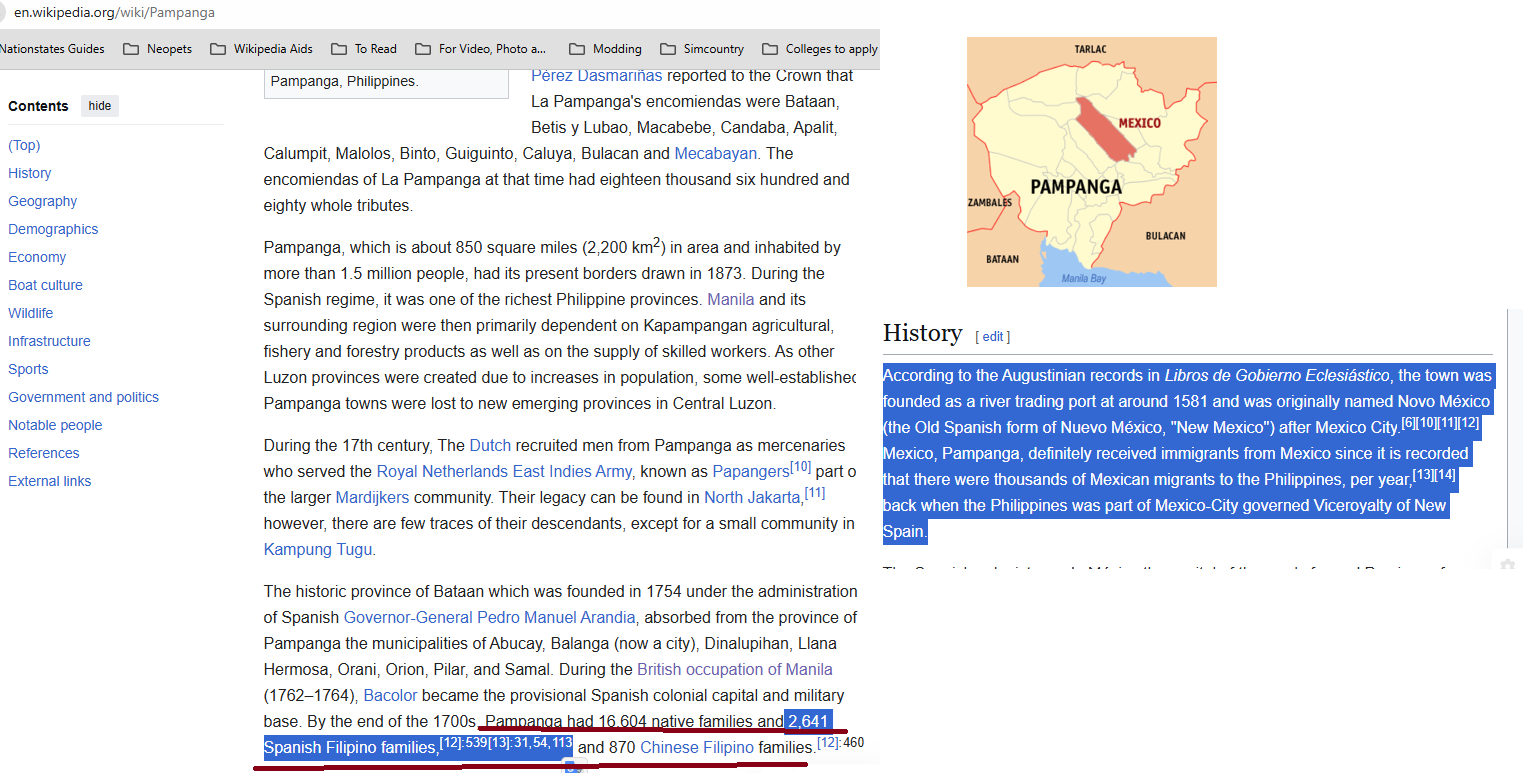This screenshot has width=1523, height=773.
Task: Open British occupation of Manila link
Action: [x=735, y=669]
